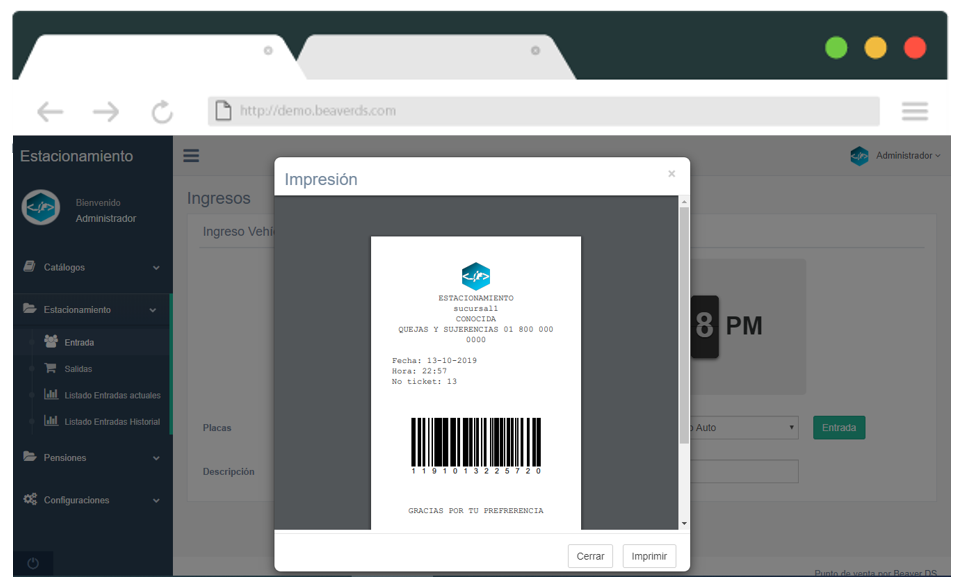The image size is (969, 577).
Task: Open Listado Entradas actuales
Action: coord(112,395)
